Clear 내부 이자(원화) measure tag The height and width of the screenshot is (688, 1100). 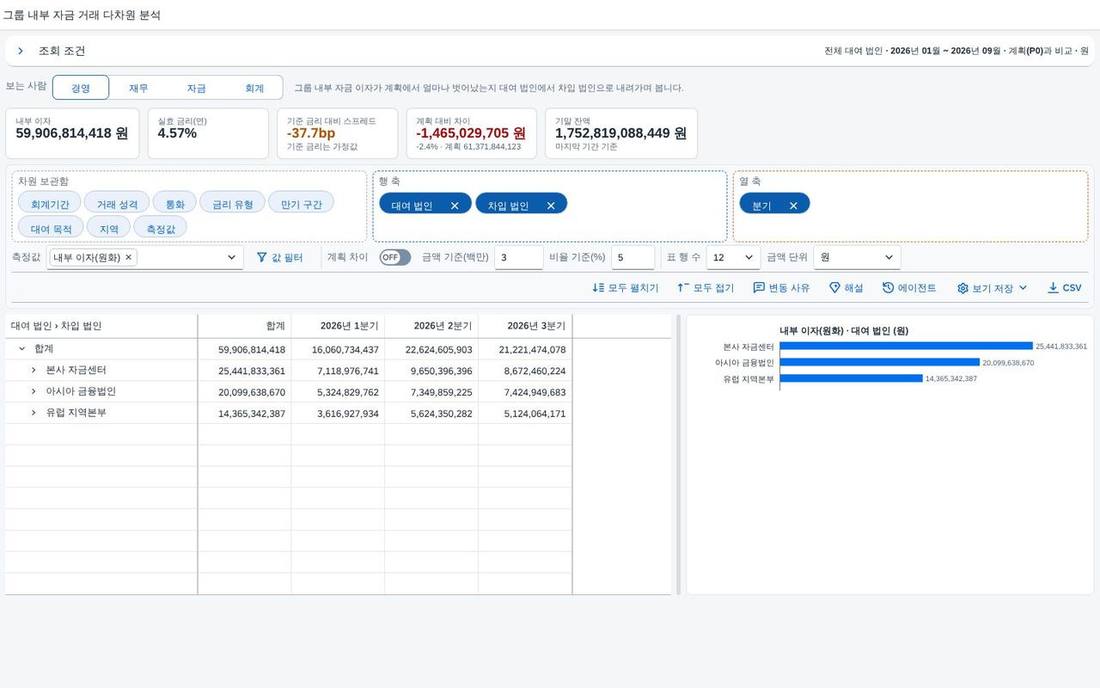(128, 257)
